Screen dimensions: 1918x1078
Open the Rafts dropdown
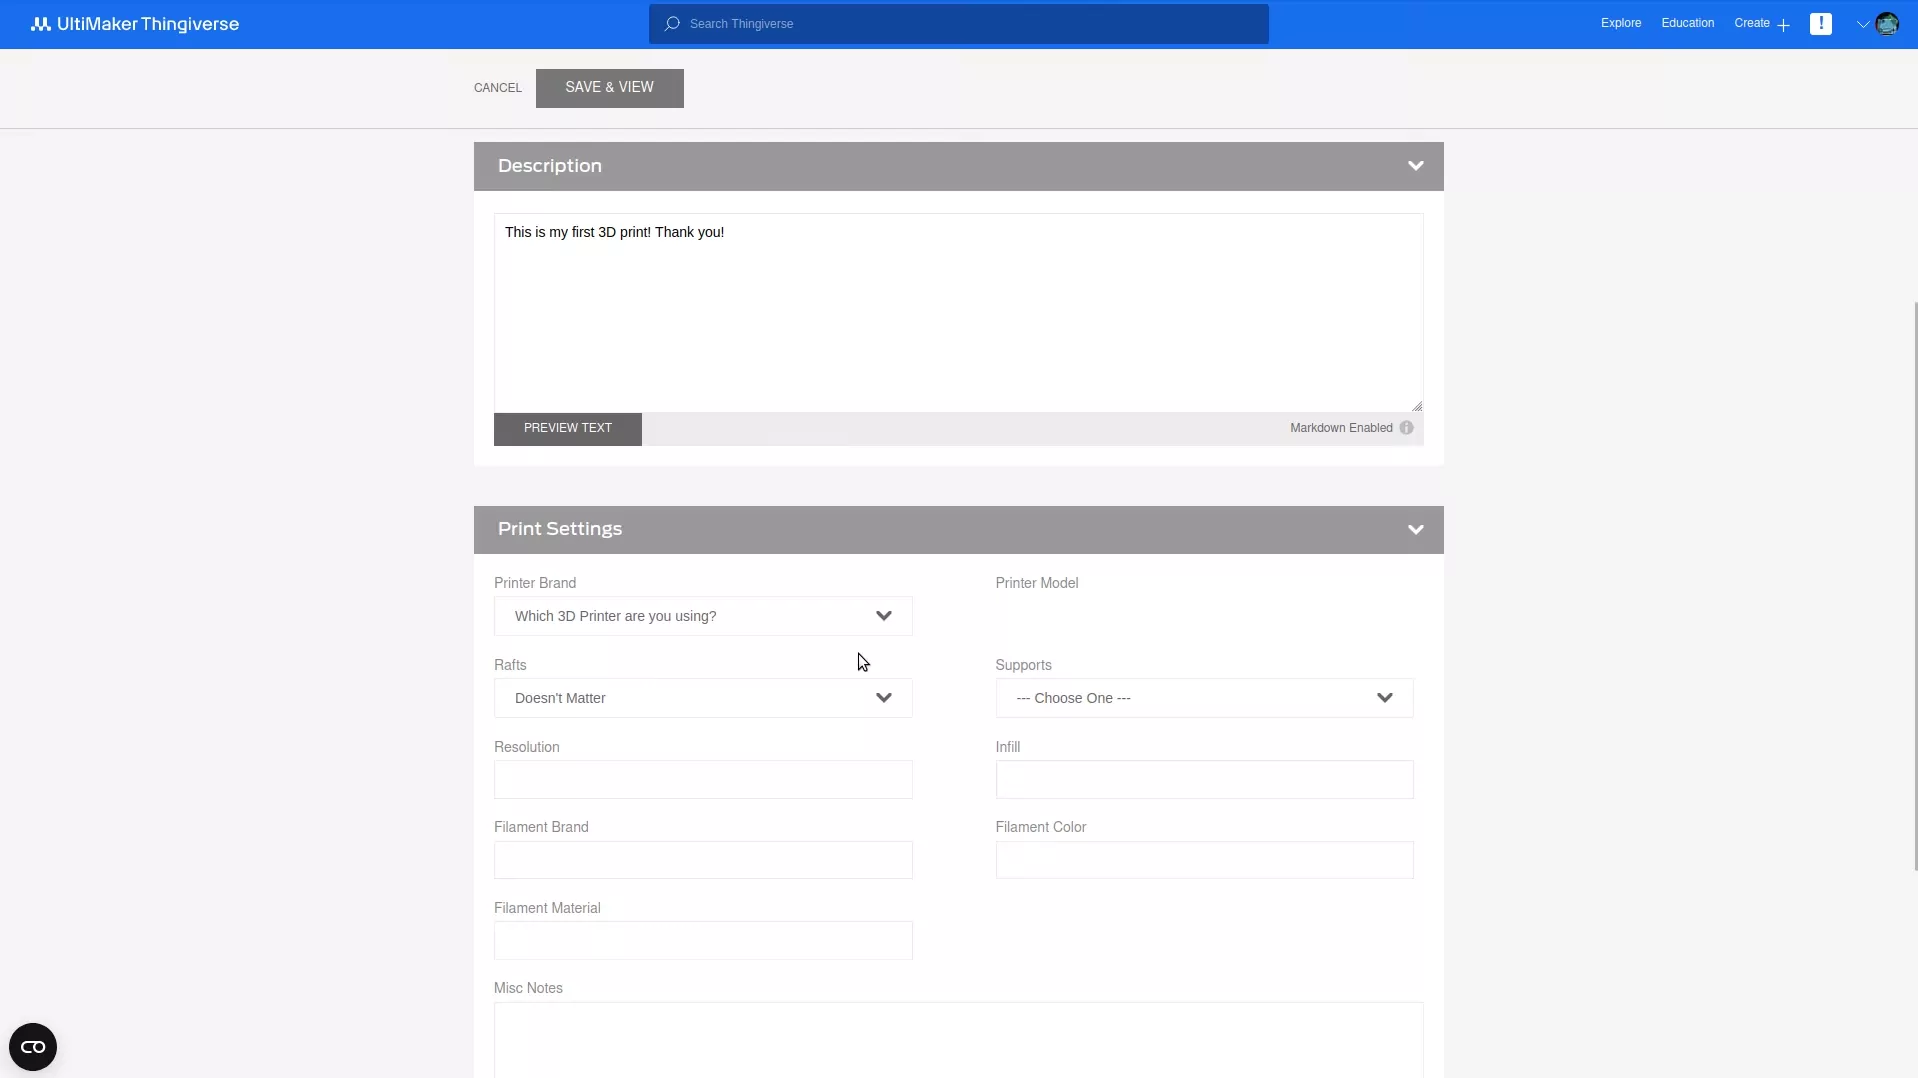pyautogui.click(x=702, y=698)
